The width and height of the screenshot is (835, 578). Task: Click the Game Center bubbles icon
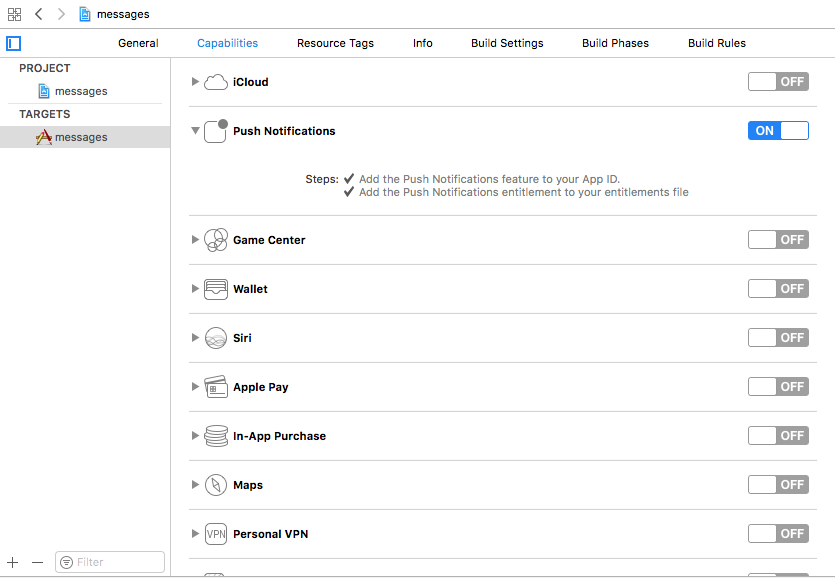coord(216,240)
